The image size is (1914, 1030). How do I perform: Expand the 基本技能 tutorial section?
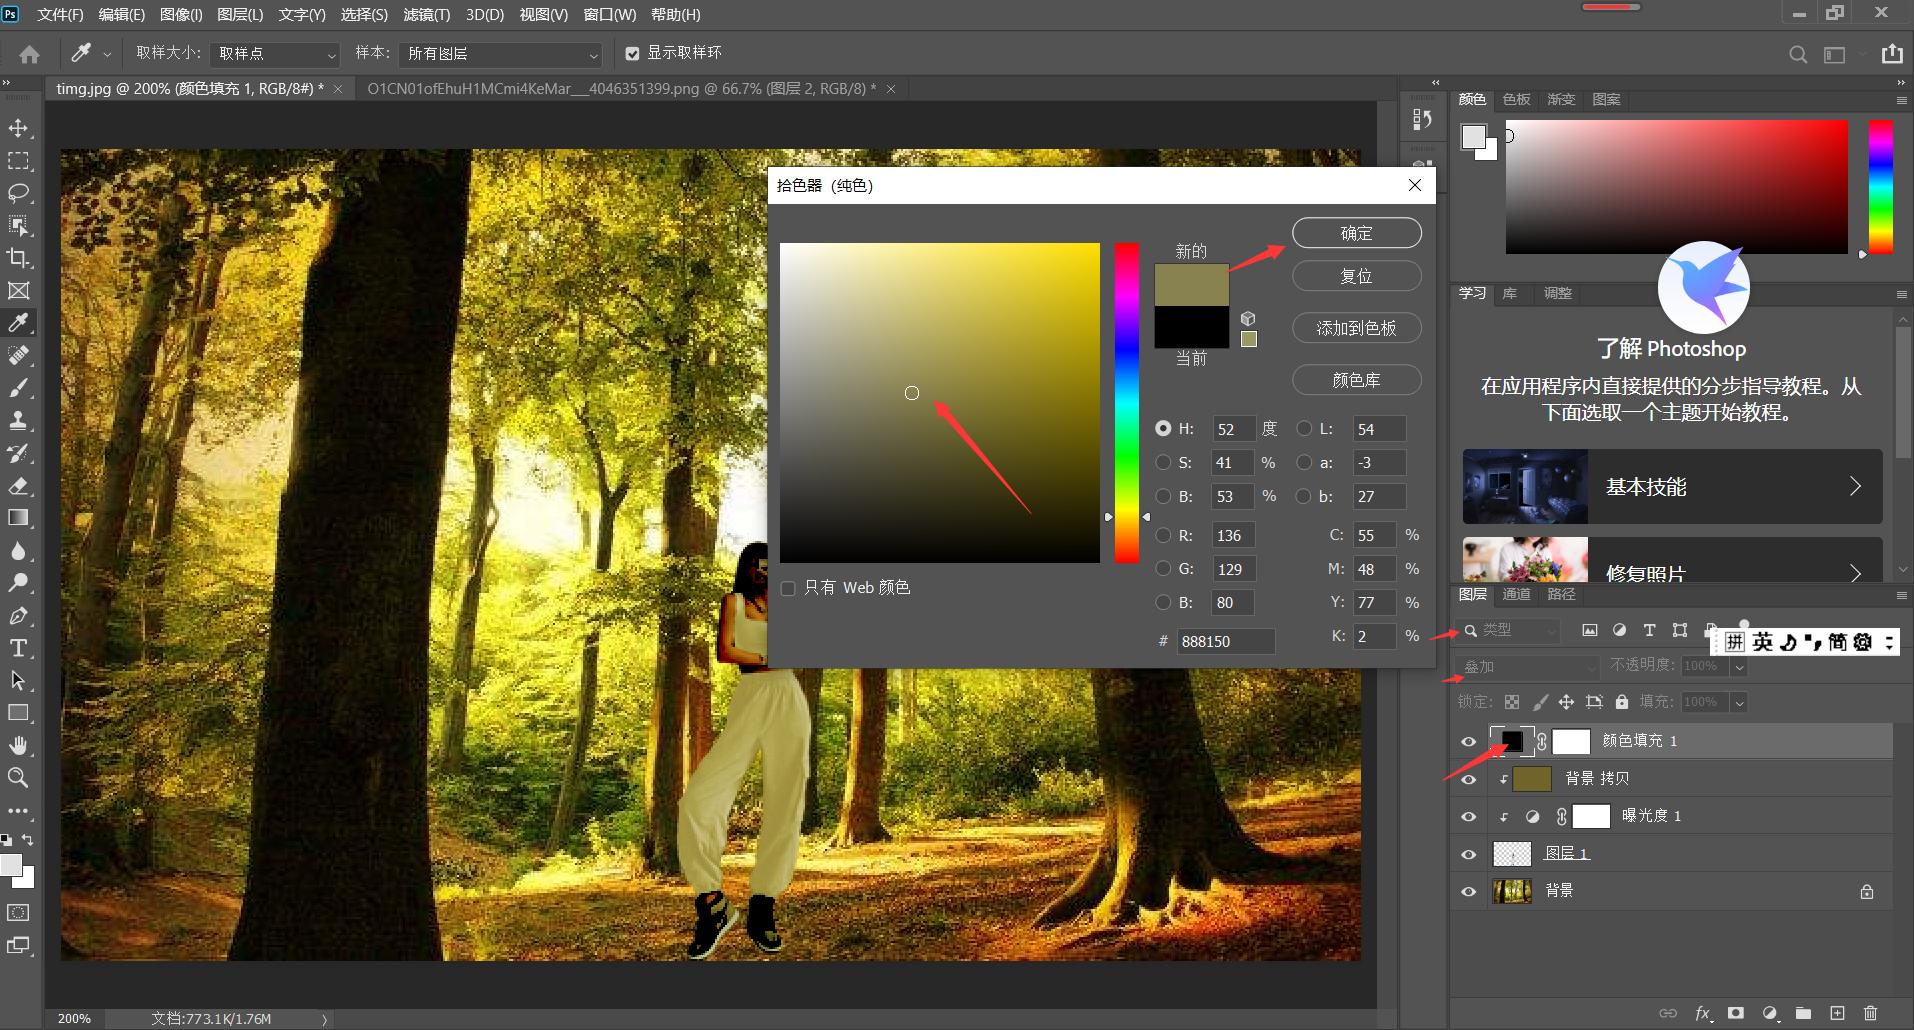(x=1672, y=487)
